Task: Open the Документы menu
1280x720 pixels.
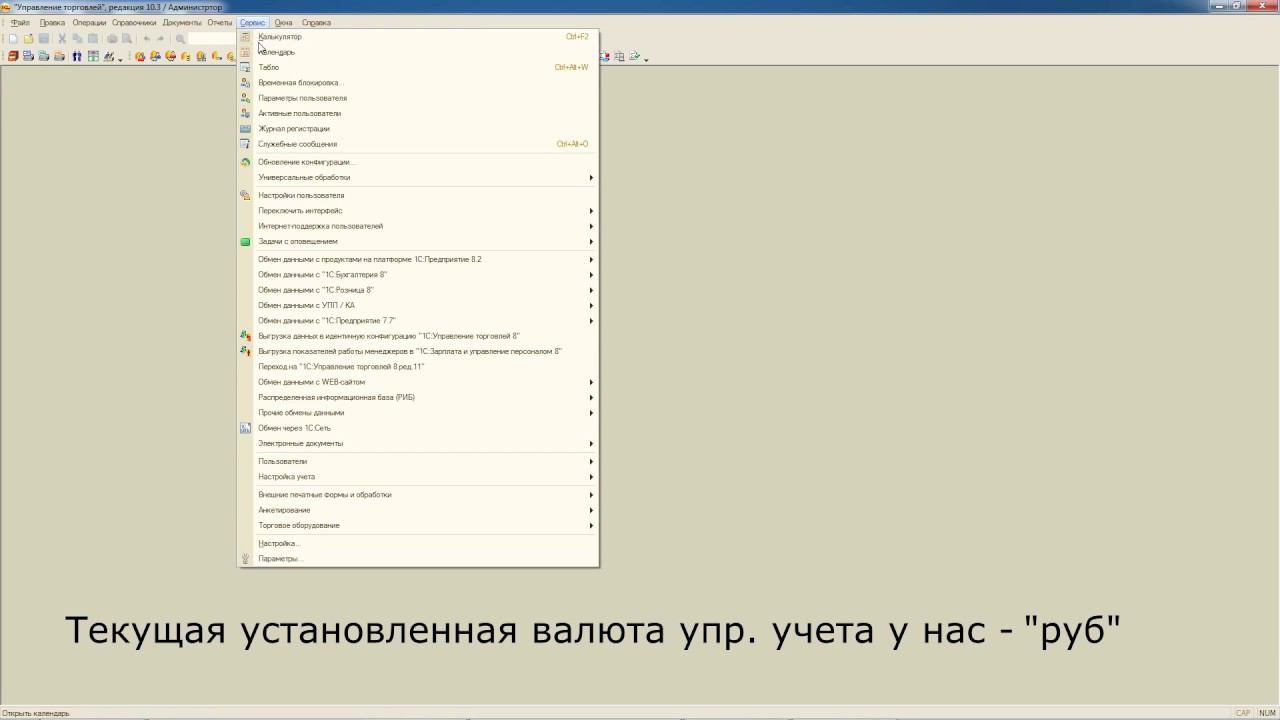Action: tap(182, 22)
